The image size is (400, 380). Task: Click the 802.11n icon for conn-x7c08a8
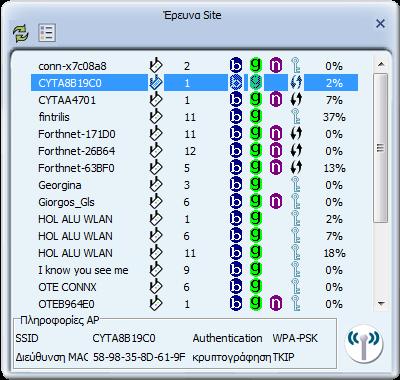tap(275, 65)
